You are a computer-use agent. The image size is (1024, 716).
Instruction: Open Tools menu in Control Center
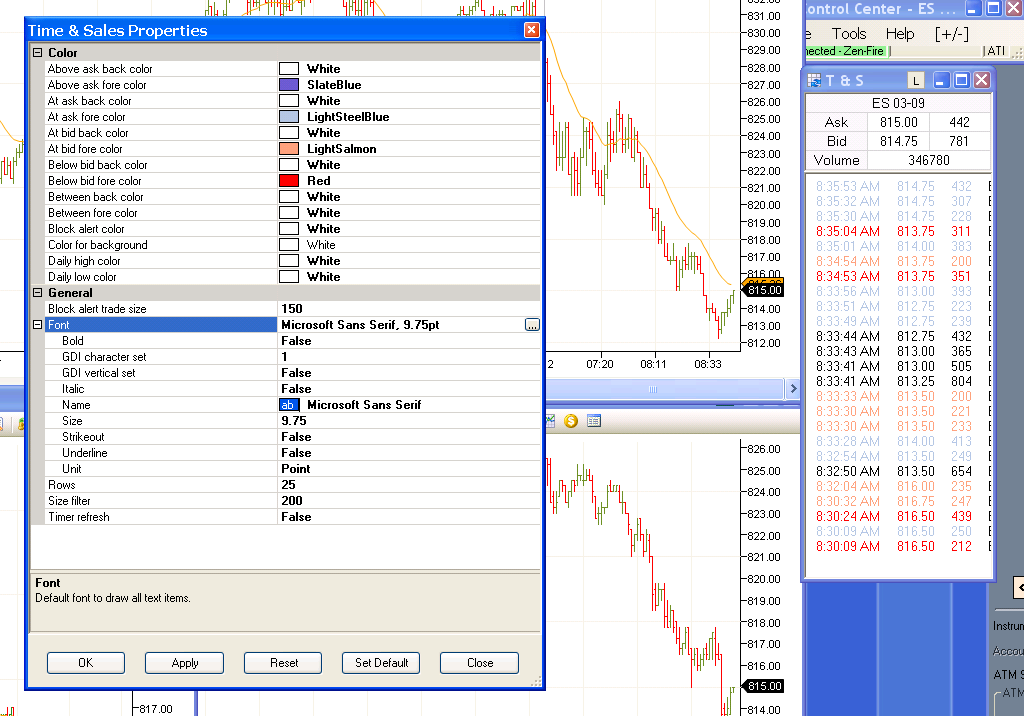coord(848,34)
